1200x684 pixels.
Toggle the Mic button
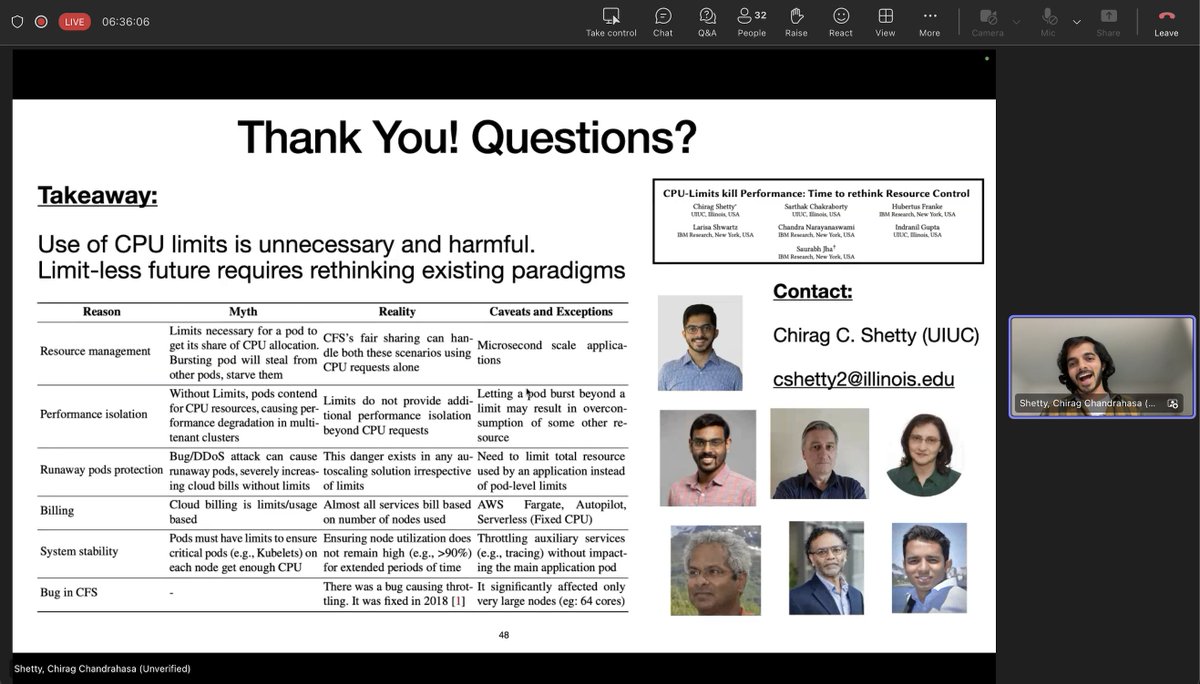tap(1049, 22)
